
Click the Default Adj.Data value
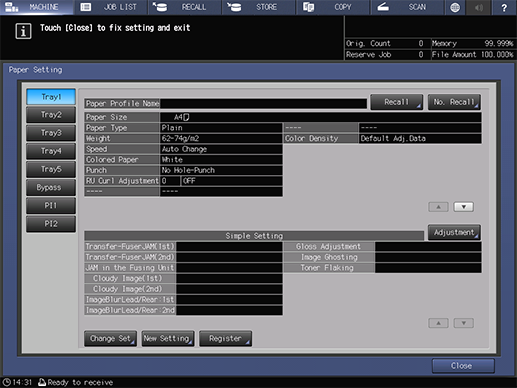pos(420,139)
